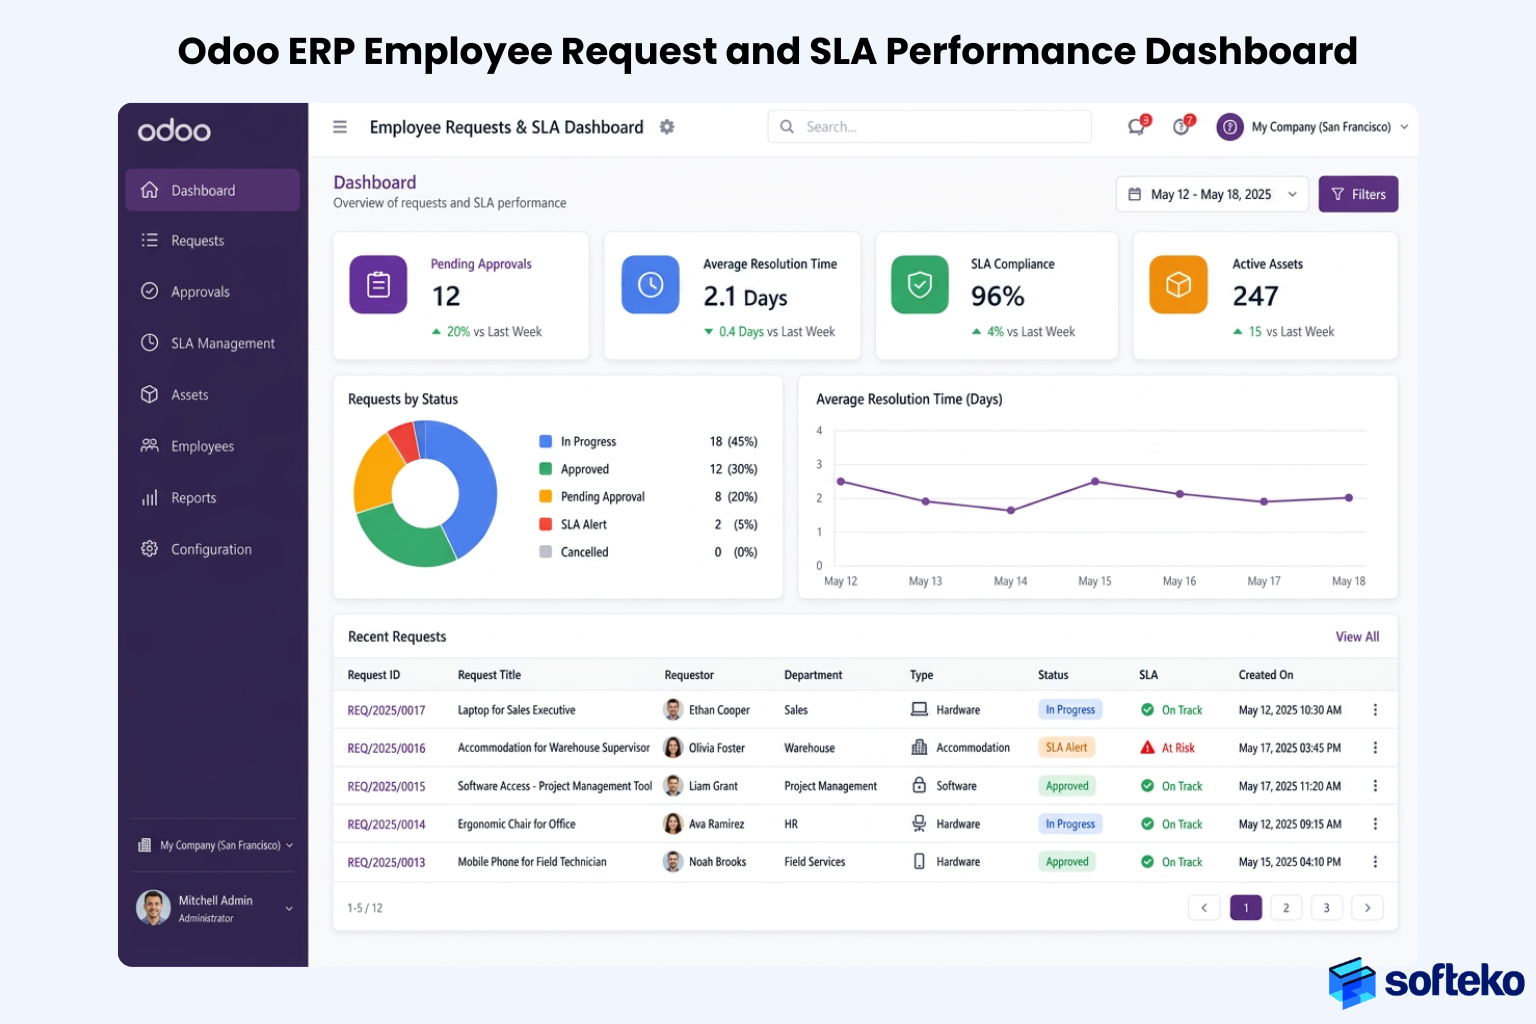Go to page 2 of requests
This screenshot has width=1536, height=1024.
(x=1286, y=908)
